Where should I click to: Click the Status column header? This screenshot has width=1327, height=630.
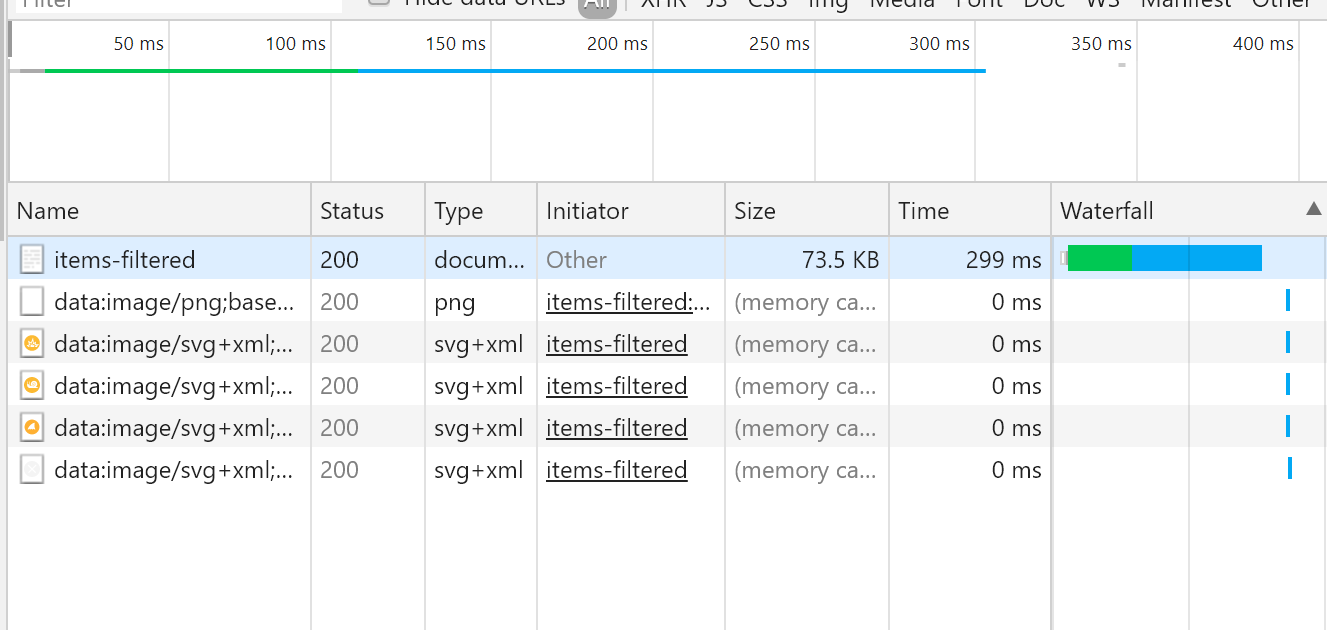coord(352,211)
